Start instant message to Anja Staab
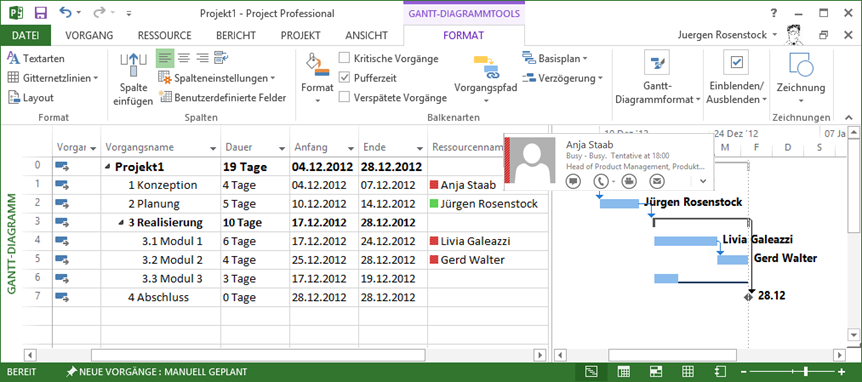862x382 pixels. (572, 180)
